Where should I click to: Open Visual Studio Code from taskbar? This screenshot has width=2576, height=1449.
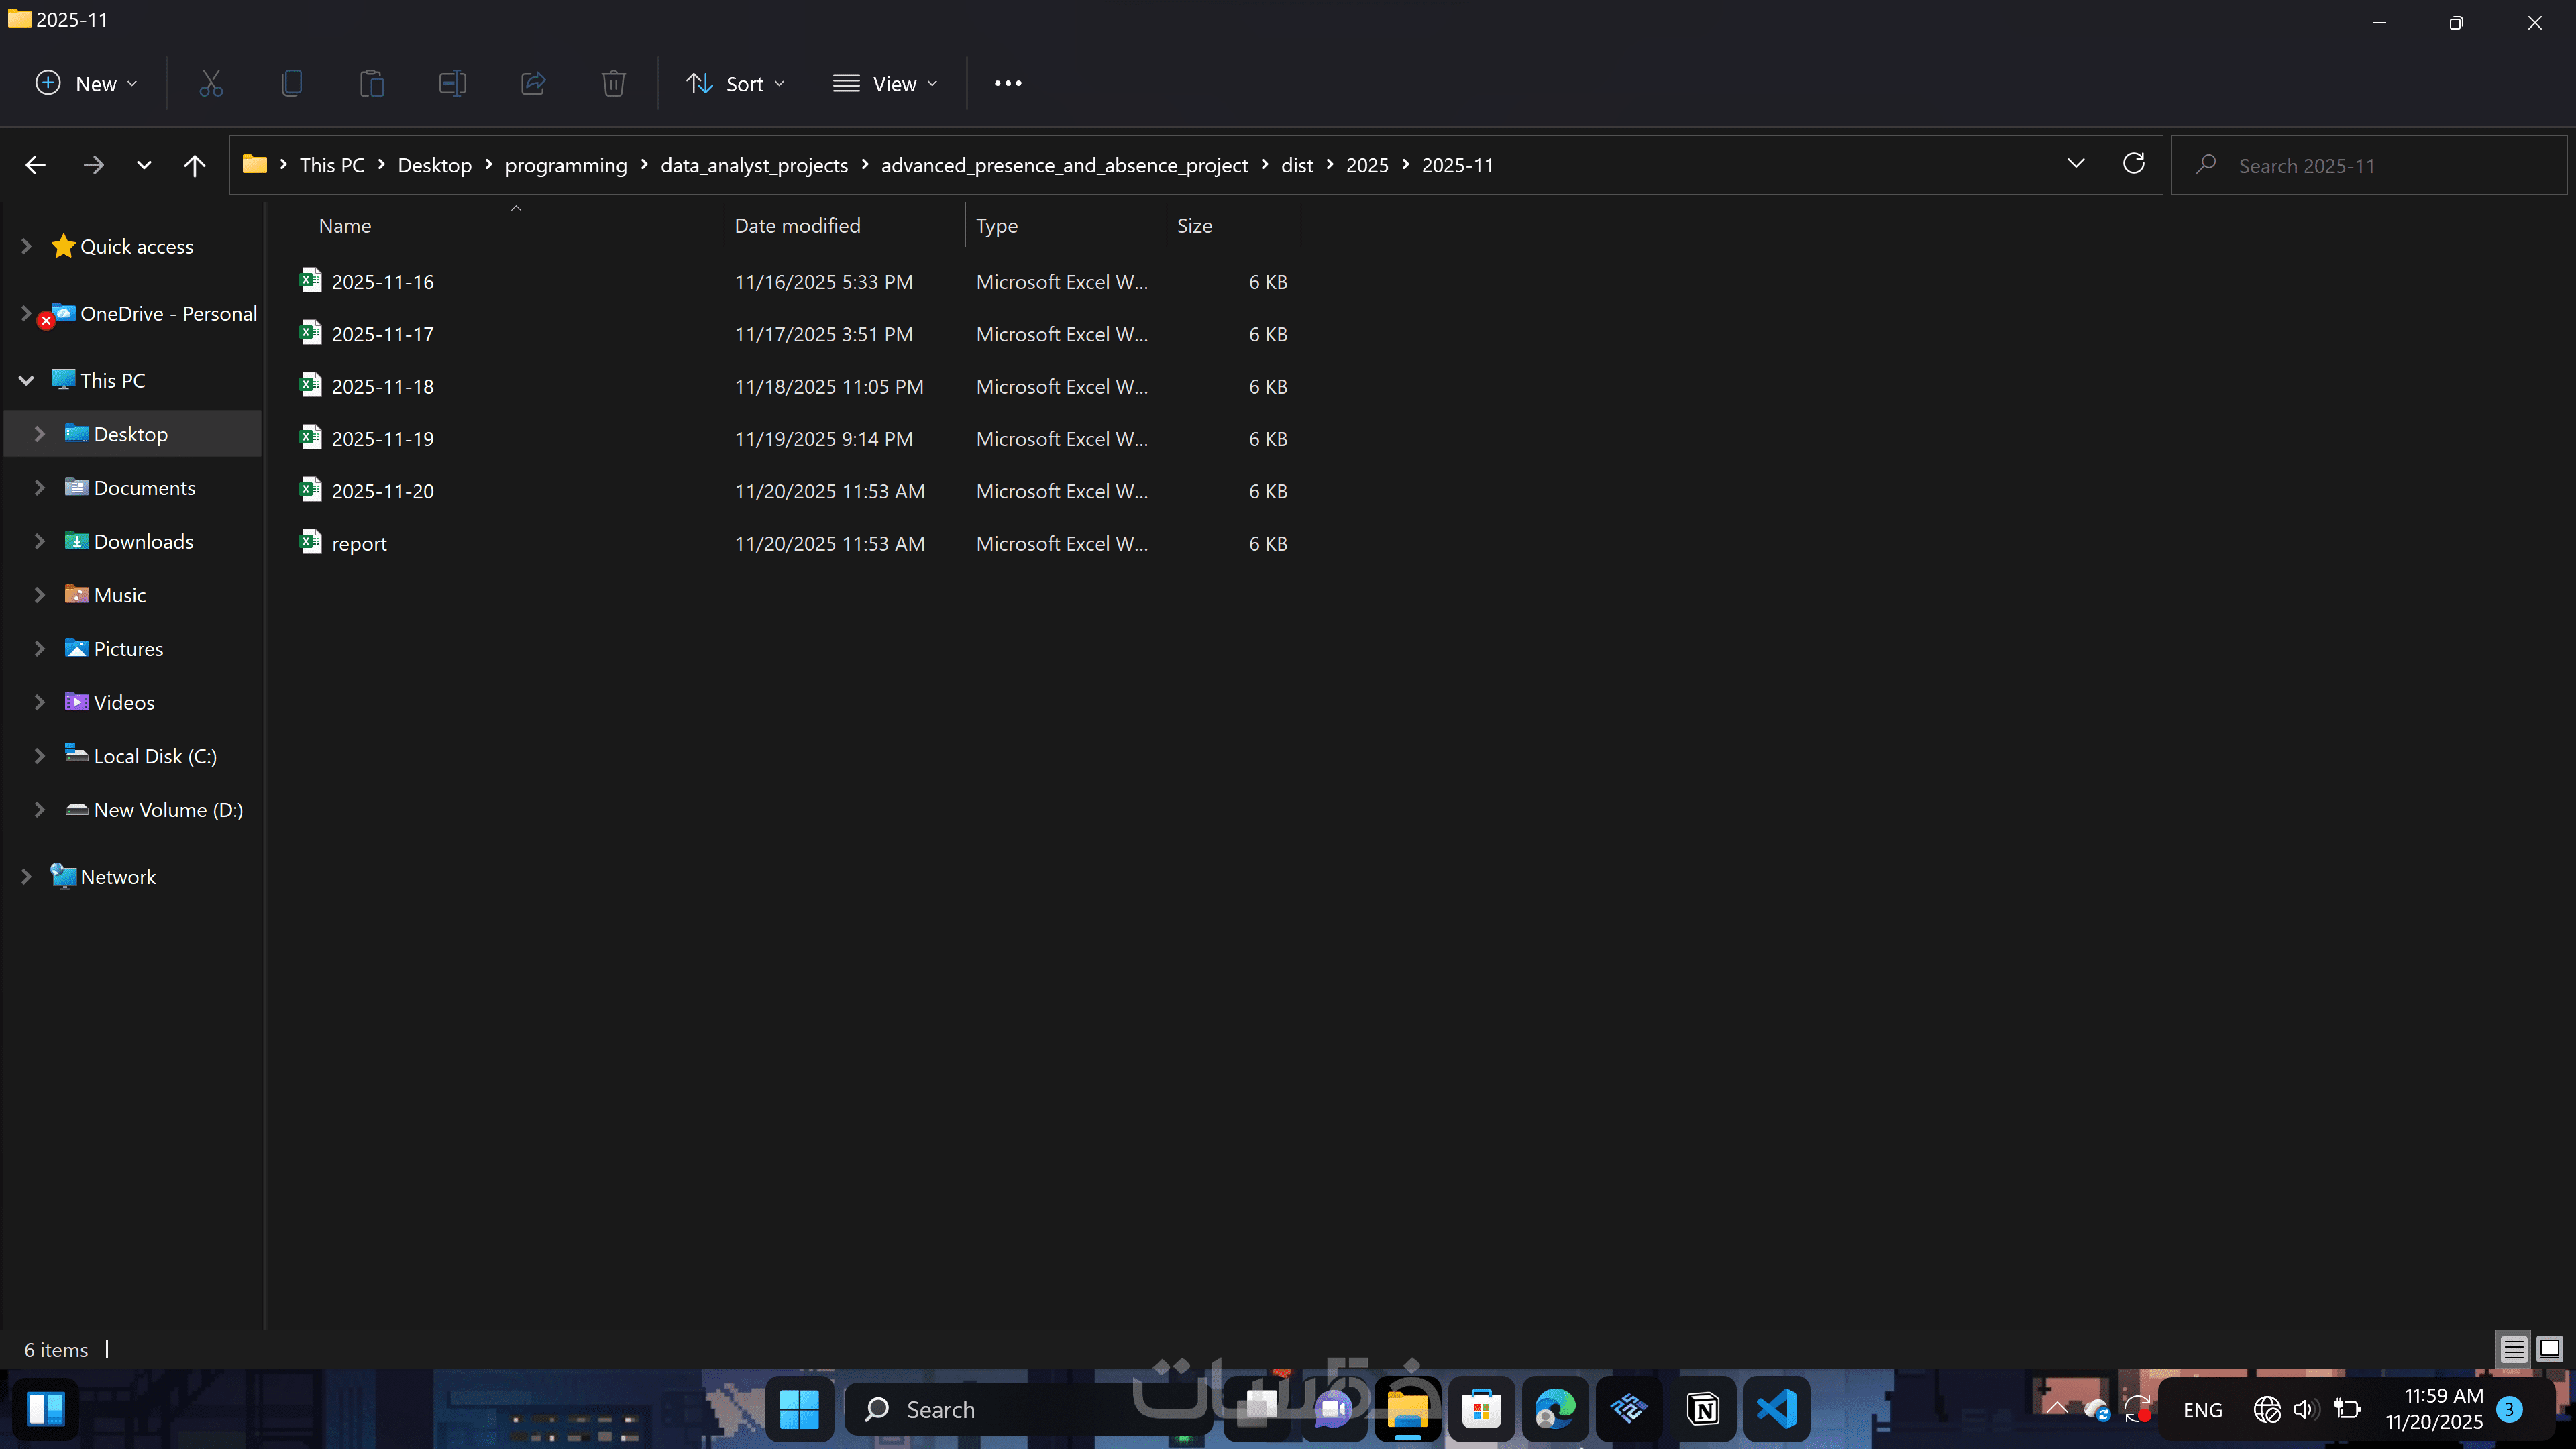tap(1777, 1409)
